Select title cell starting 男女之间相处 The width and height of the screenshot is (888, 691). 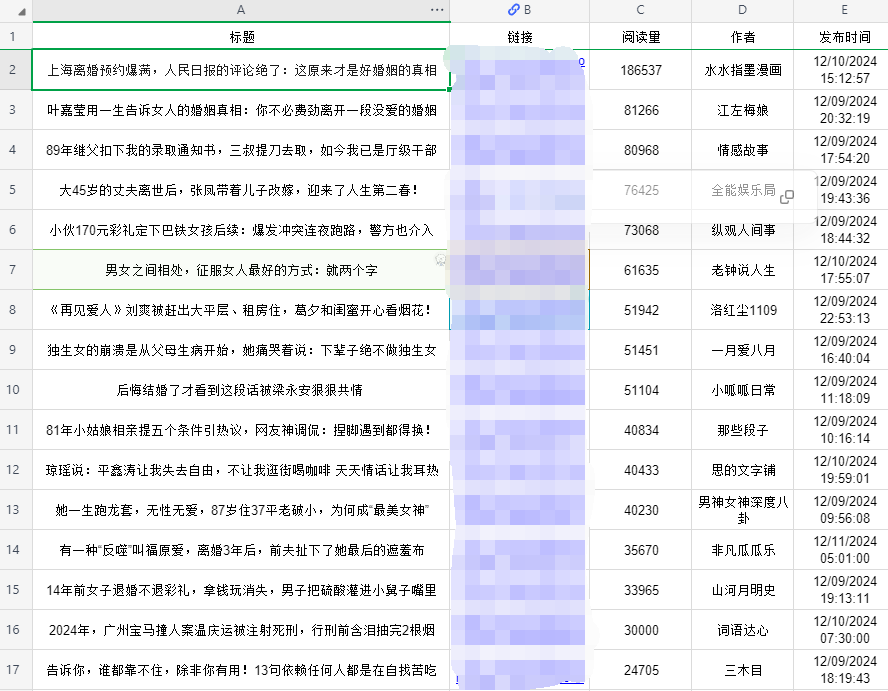coord(241,270)
